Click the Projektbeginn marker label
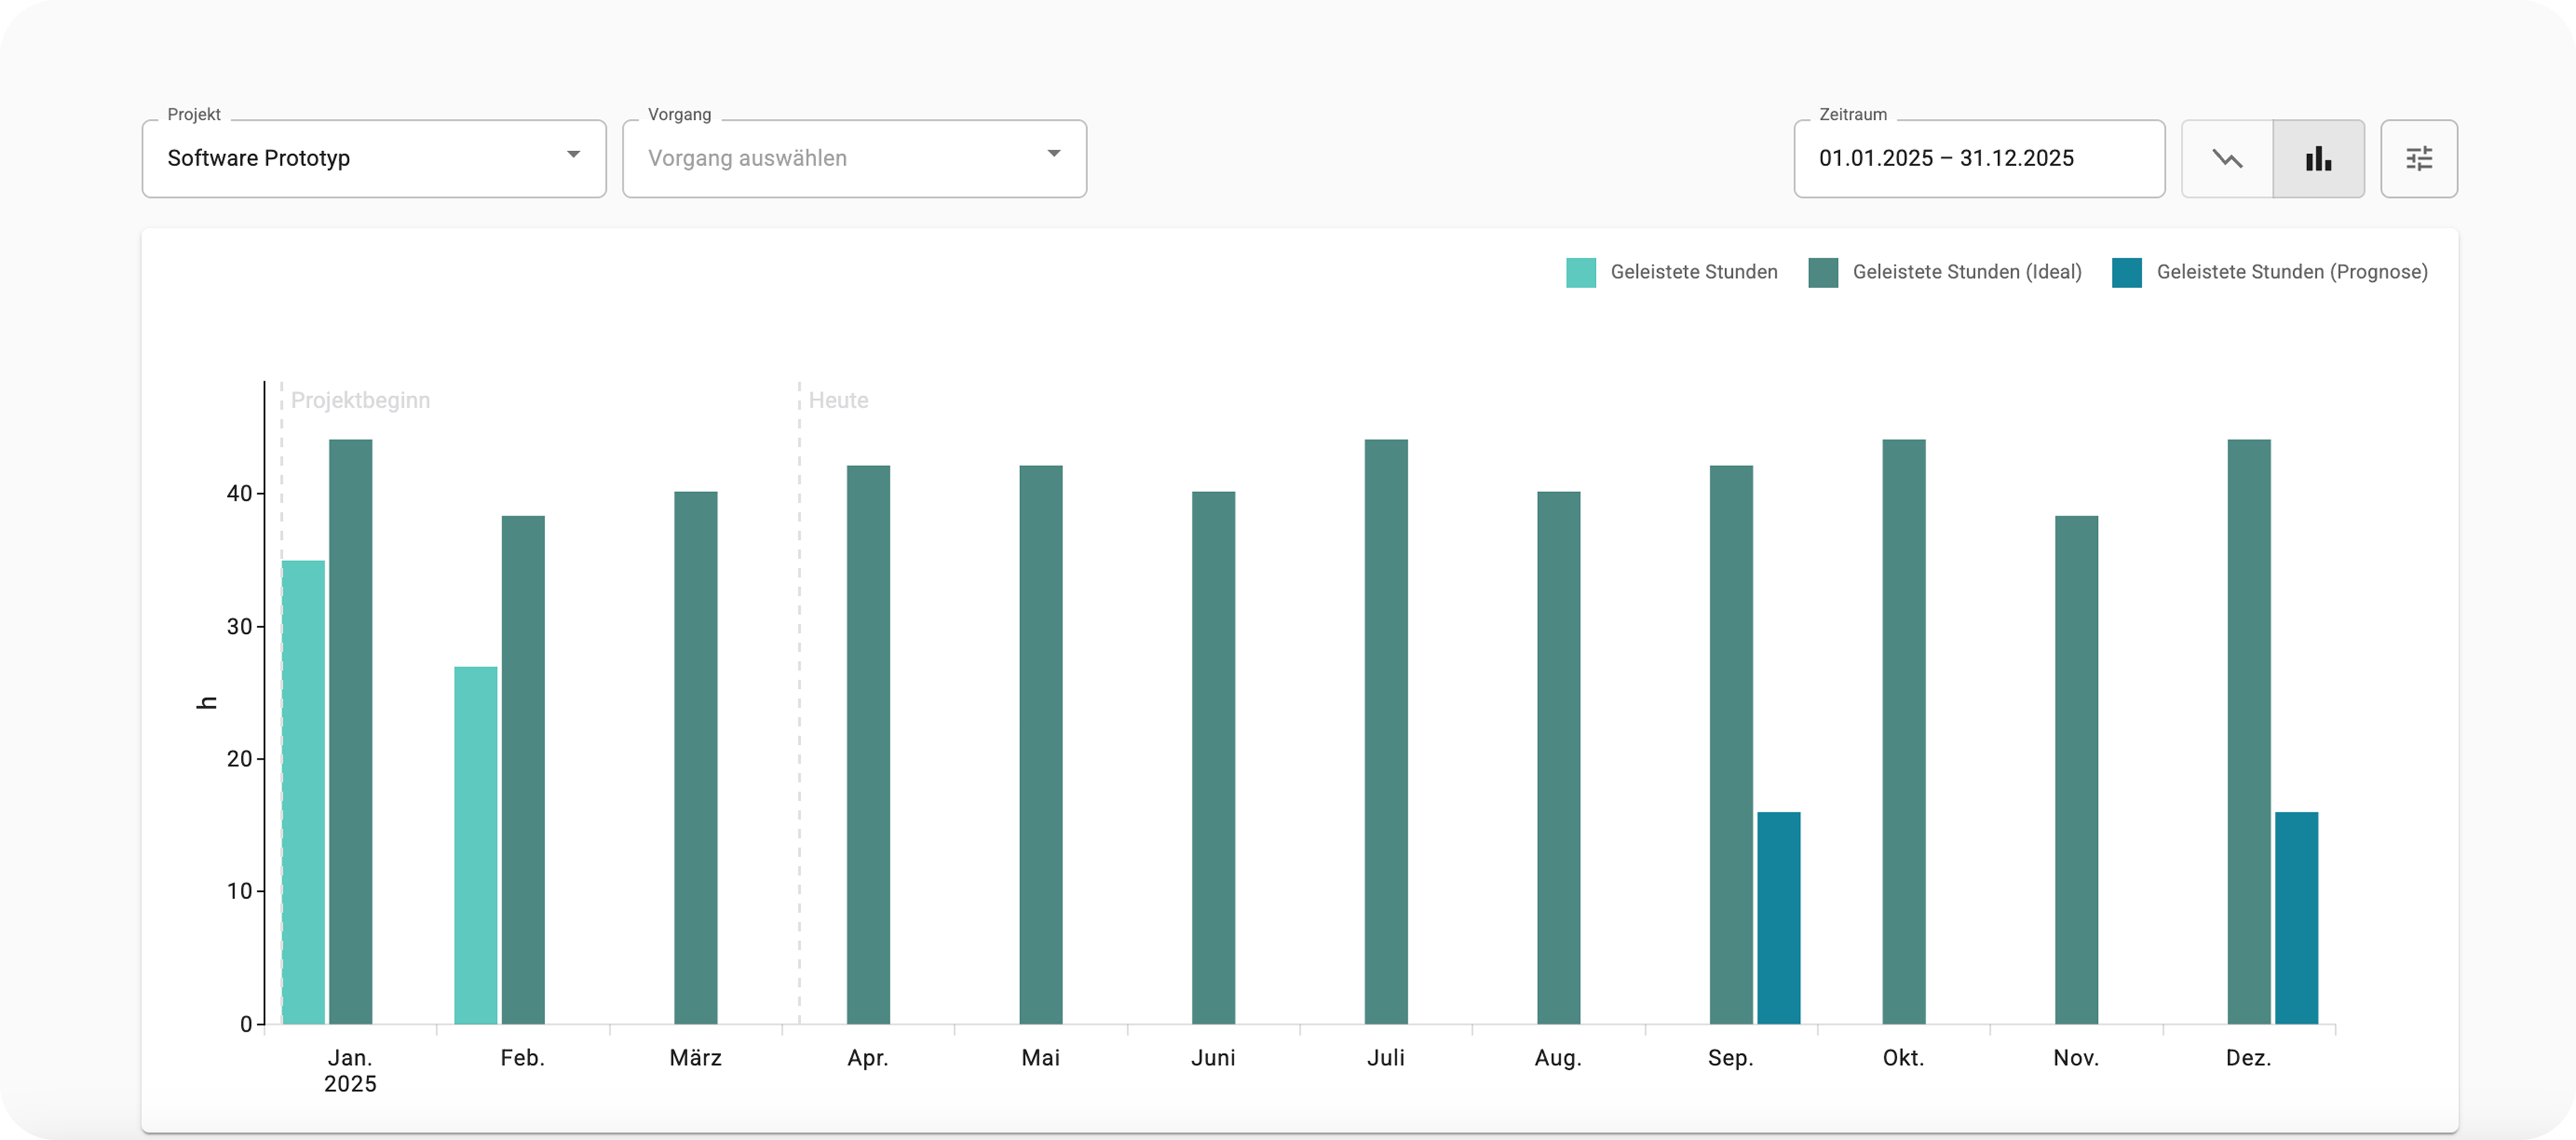 (x=360, y=401)
